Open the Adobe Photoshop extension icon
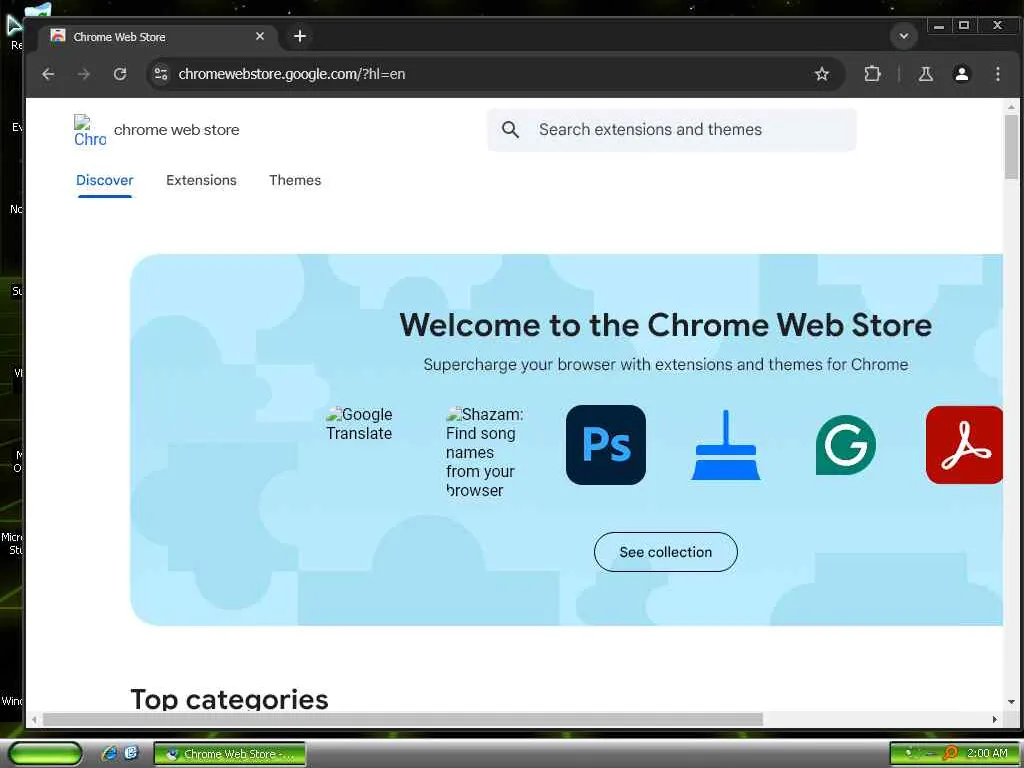1024x768 pixels. (x=605, y=445)
